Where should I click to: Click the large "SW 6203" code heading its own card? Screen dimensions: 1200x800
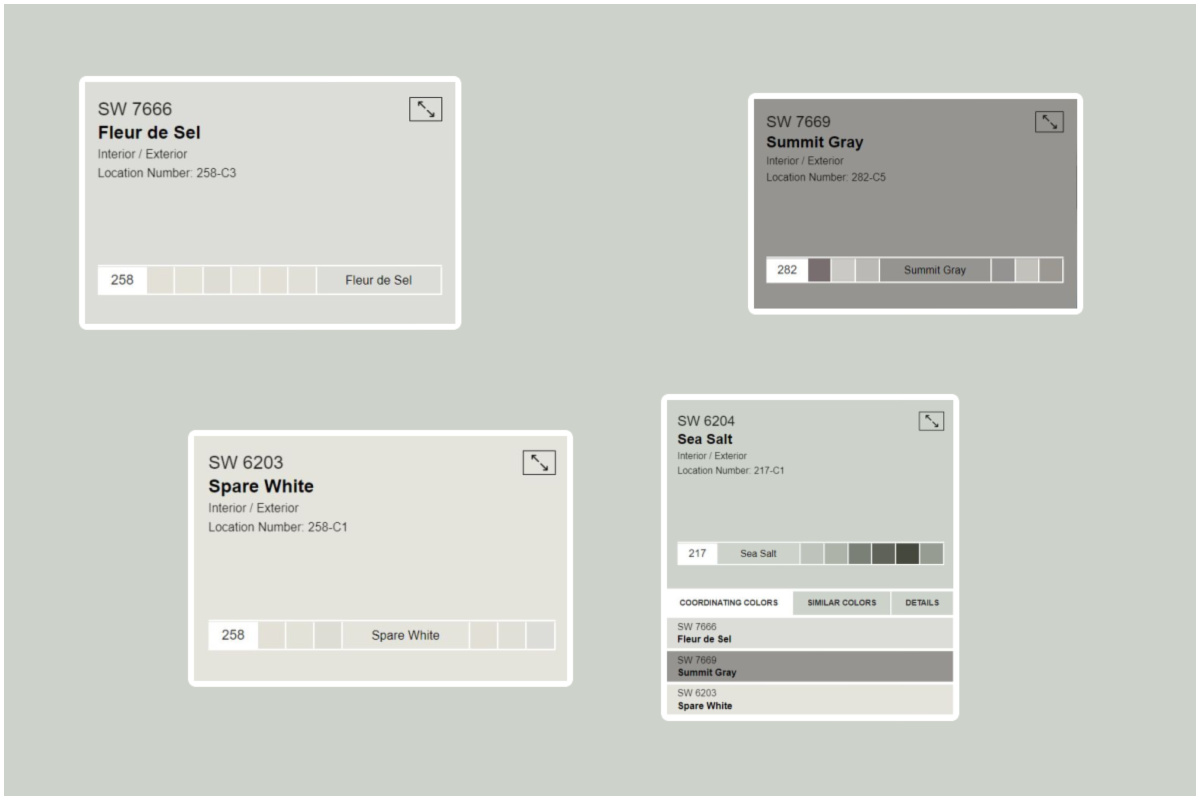point(246,463)
